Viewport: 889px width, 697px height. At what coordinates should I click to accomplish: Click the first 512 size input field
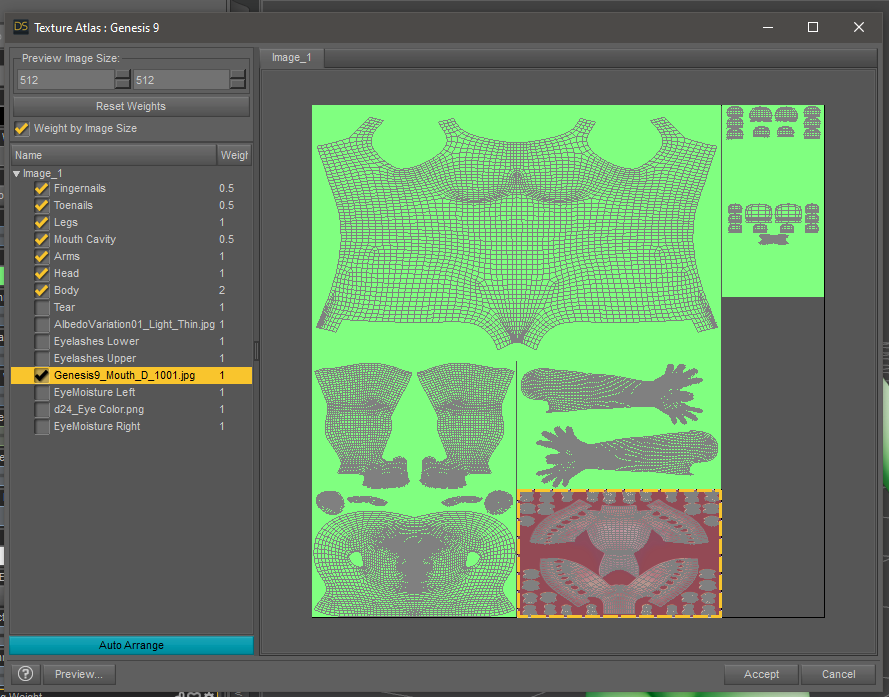click(x=63, y=80)
